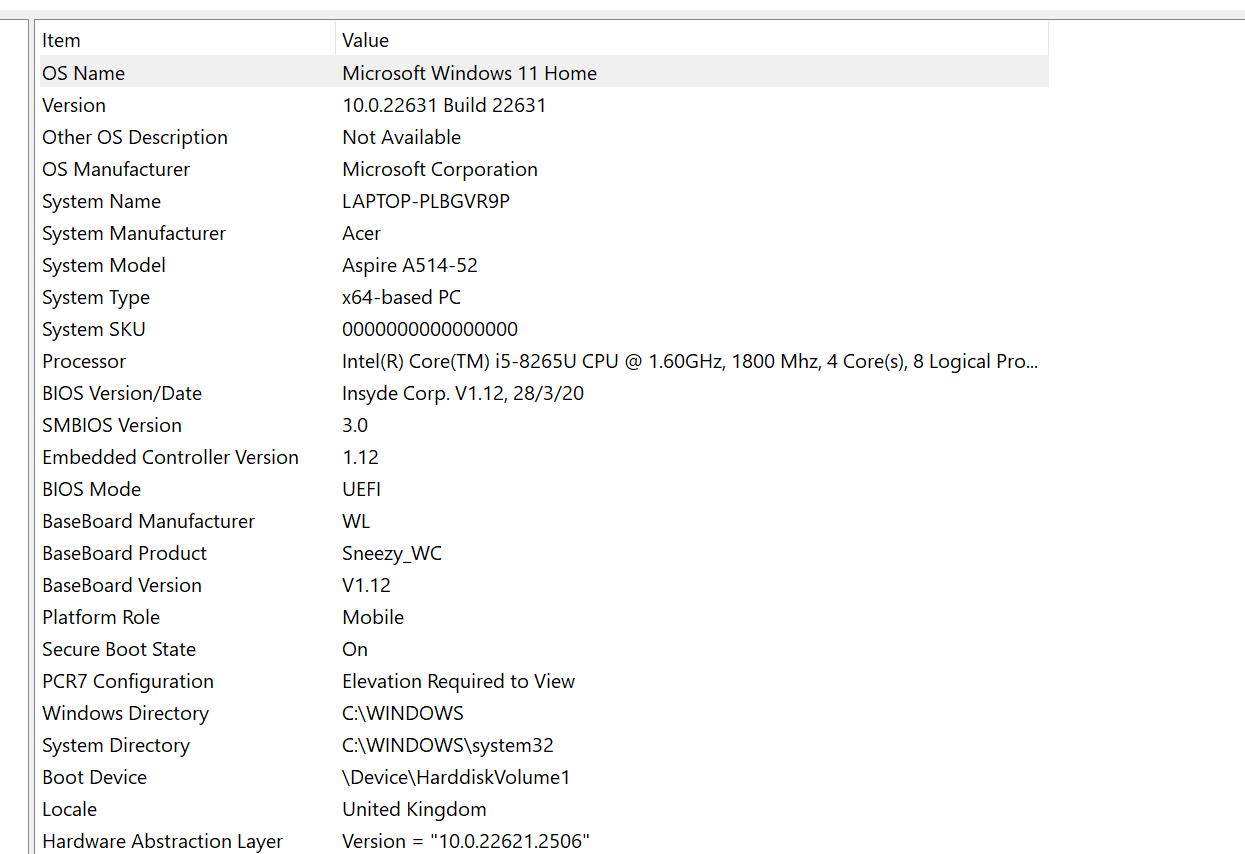Image resolution: width=1245 pixels, height=854 pixels.
Task: Select the Boot Device row label
Action: 94,777
